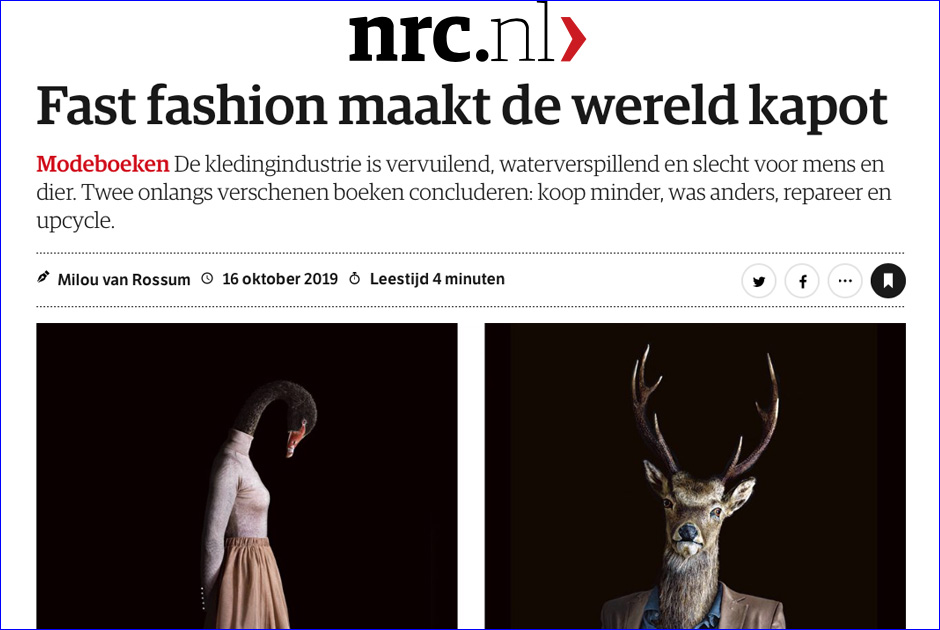940x630 pixels.
Task: Click the pink skirt in the left image
Action: point(252,583)
